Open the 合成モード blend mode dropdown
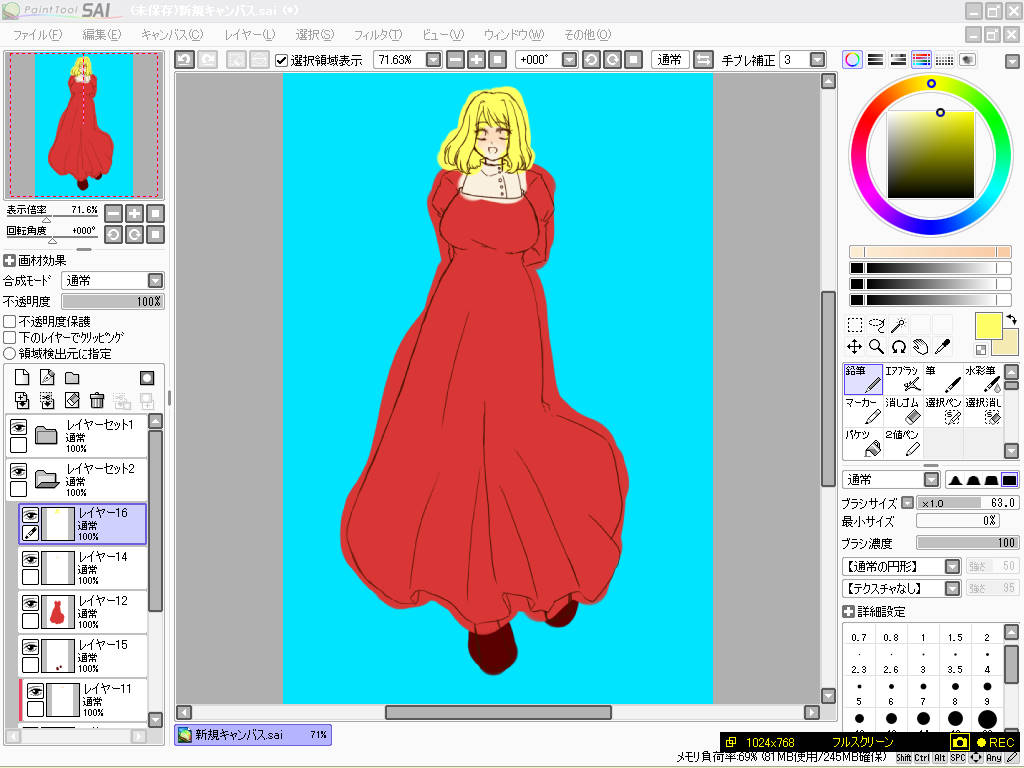 [155, 281]
